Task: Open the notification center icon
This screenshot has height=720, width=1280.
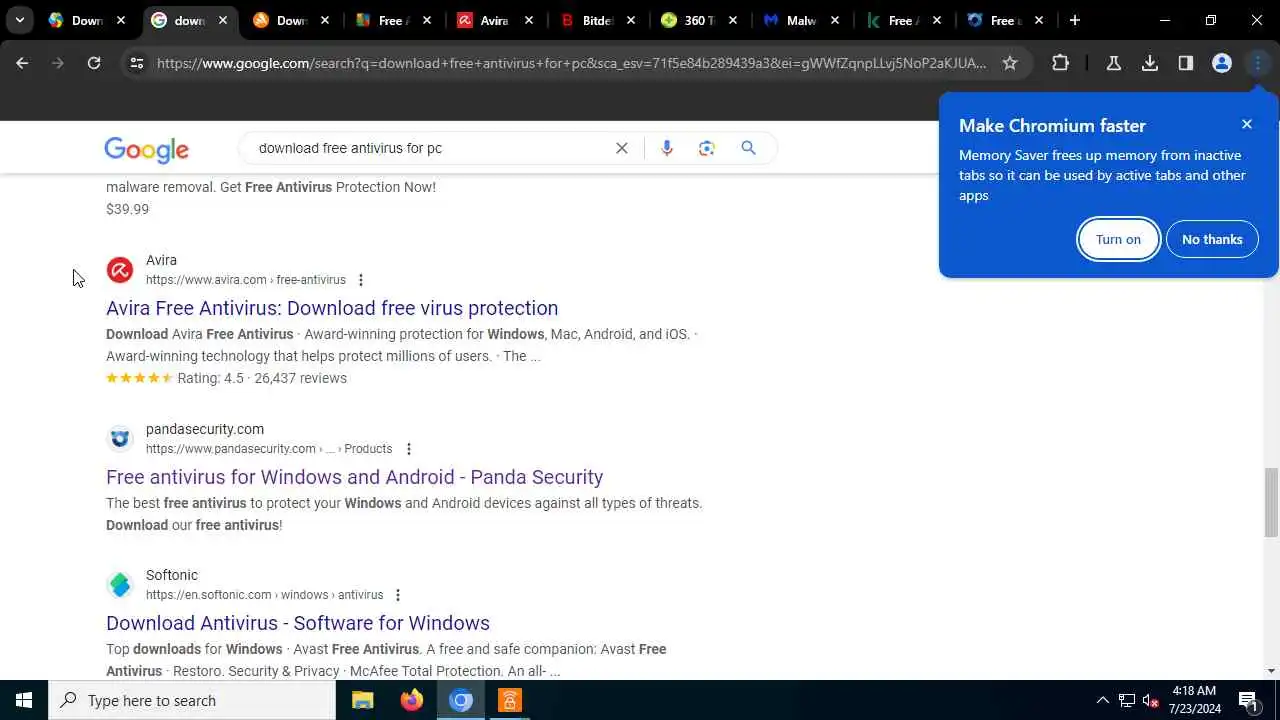Action: 1248,700
